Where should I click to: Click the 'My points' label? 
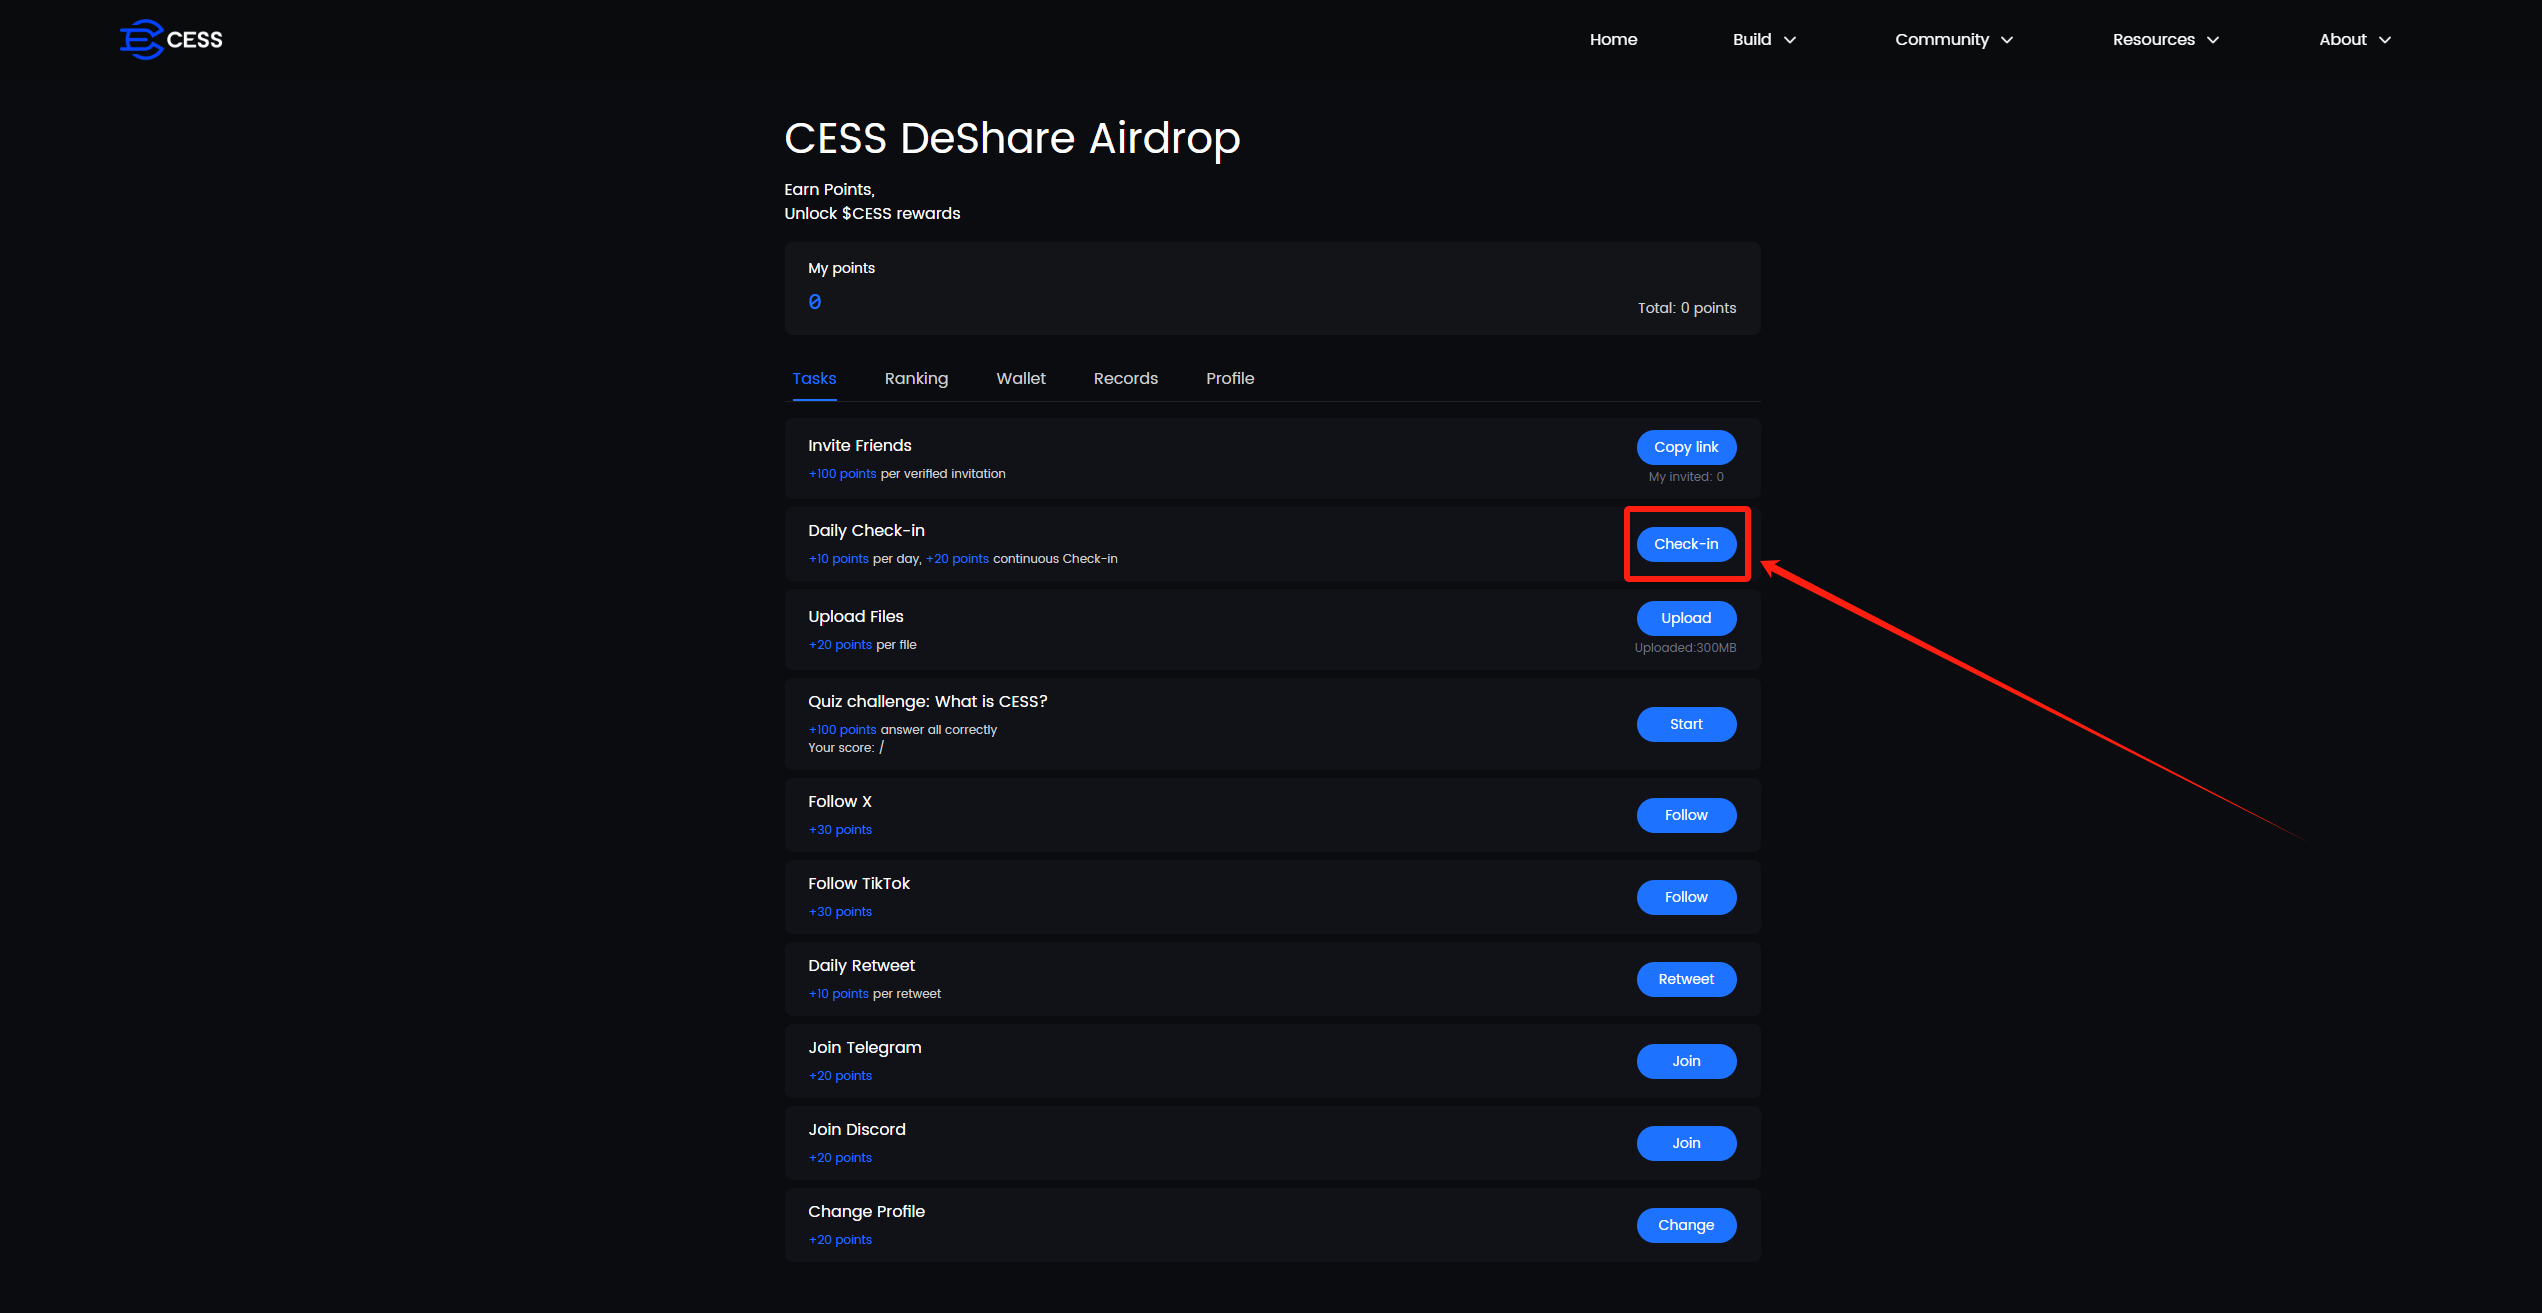point(841,268)
